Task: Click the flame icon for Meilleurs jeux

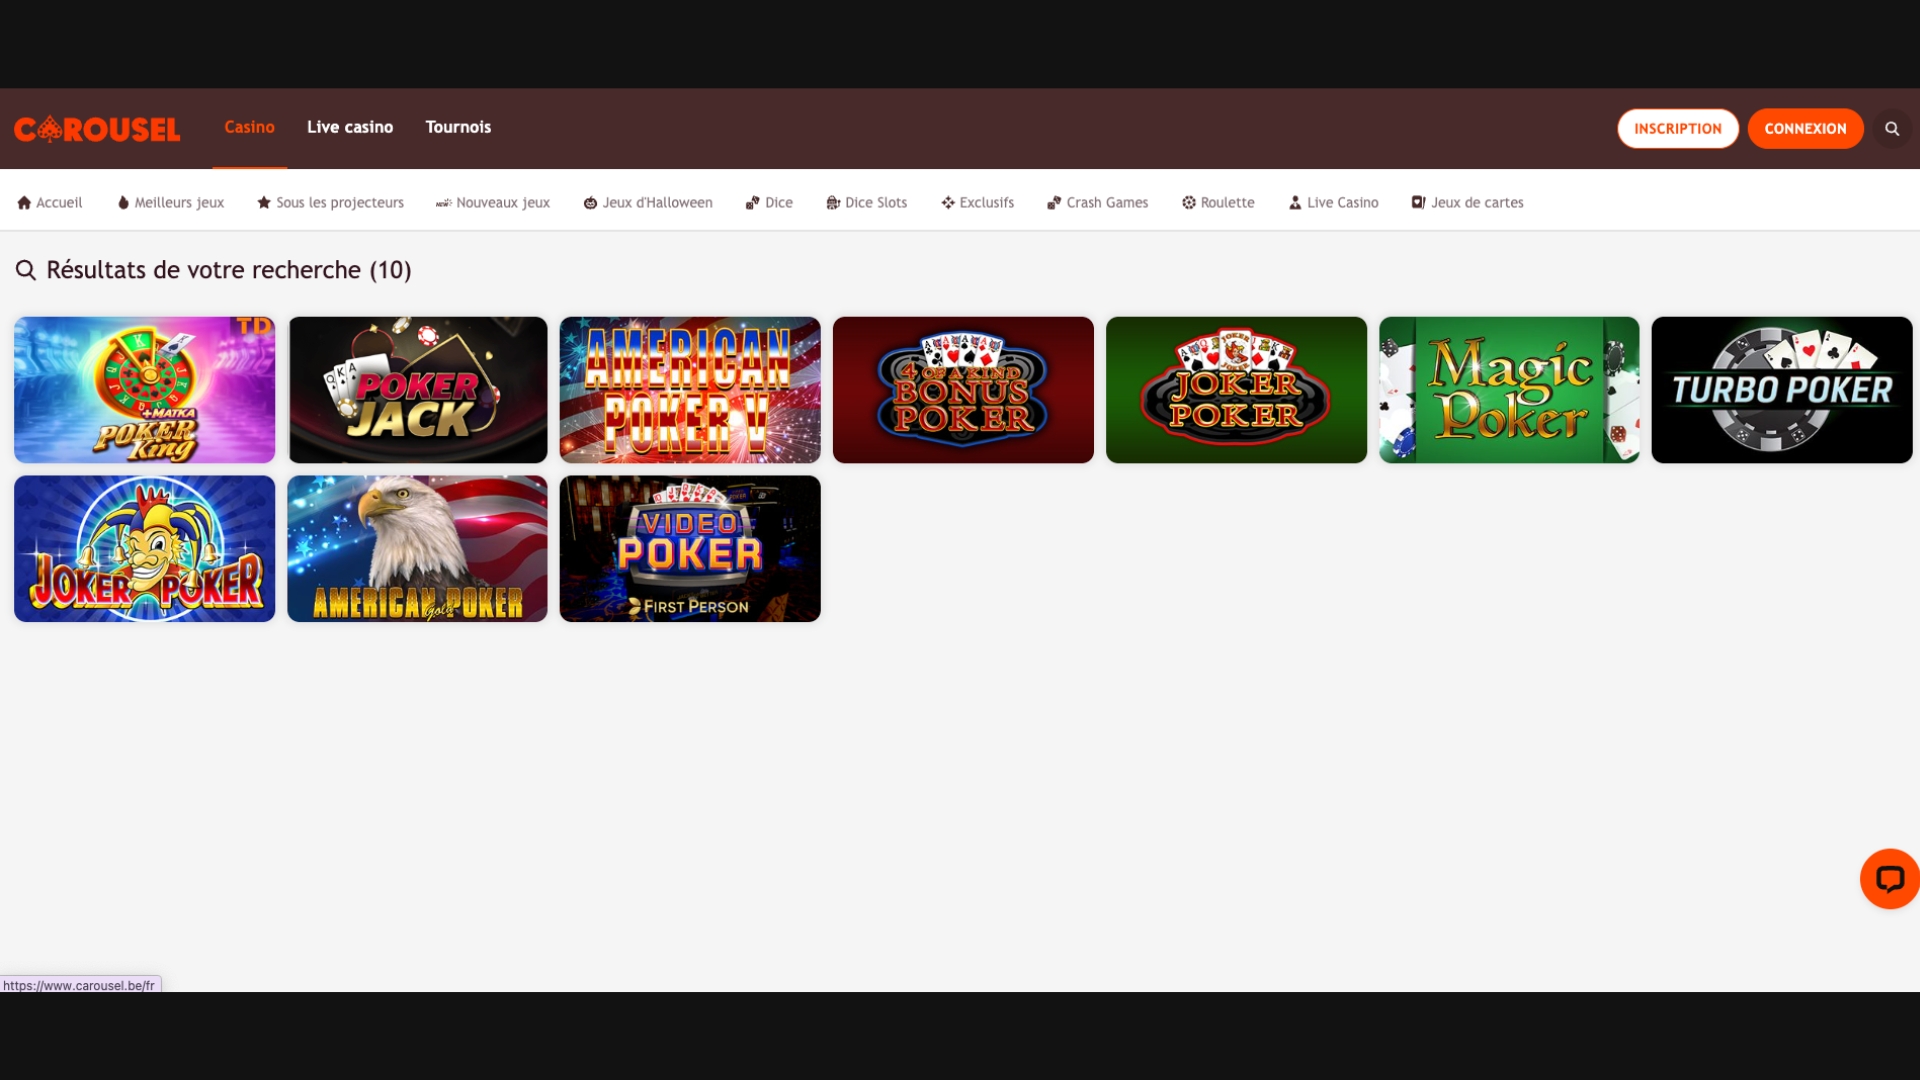Action: pyautogui.click(x=122, y=202)
